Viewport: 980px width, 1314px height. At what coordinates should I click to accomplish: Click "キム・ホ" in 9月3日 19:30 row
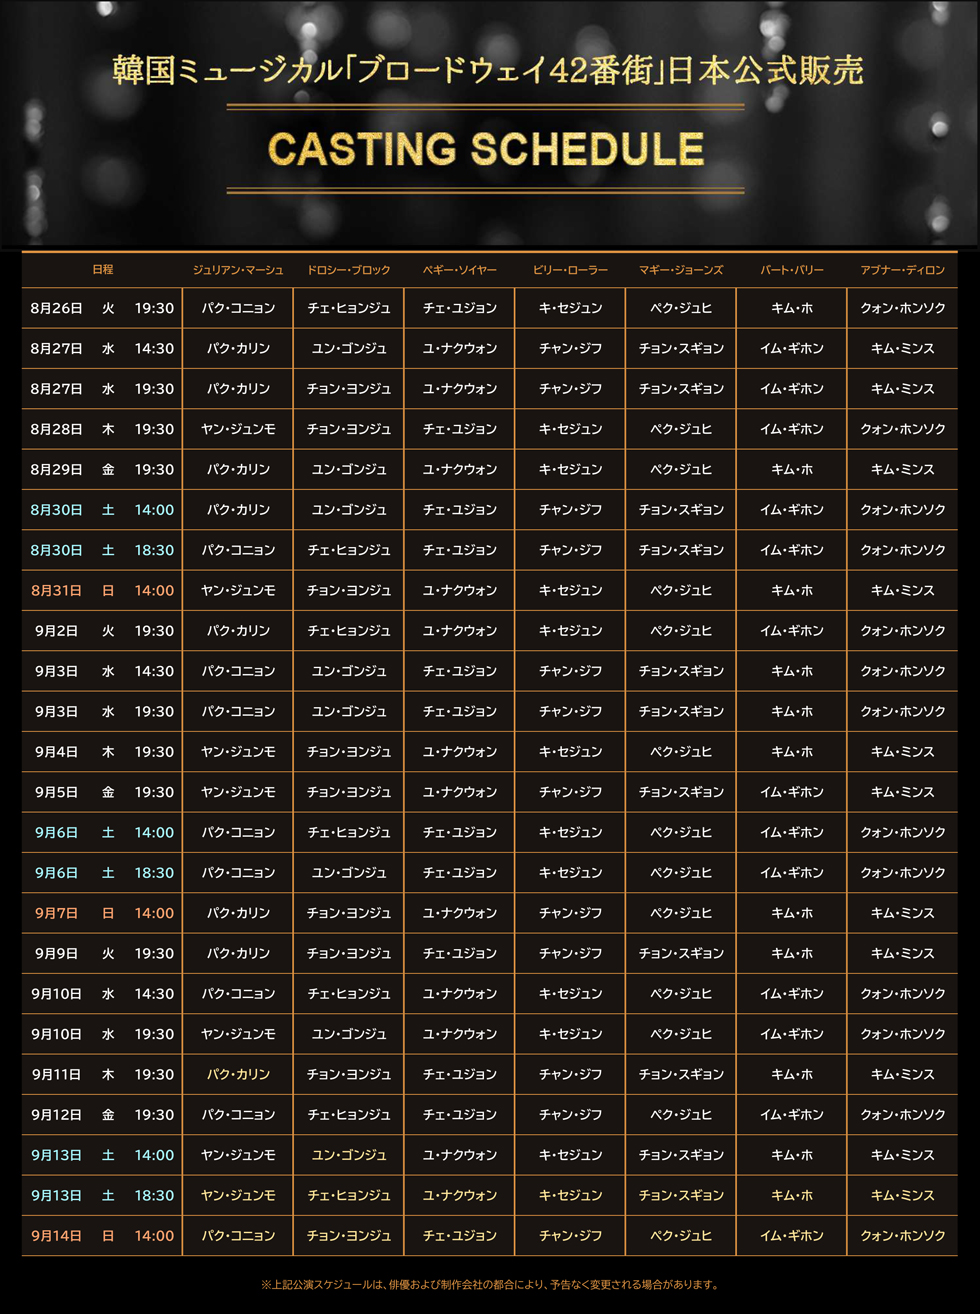(792, 711)
